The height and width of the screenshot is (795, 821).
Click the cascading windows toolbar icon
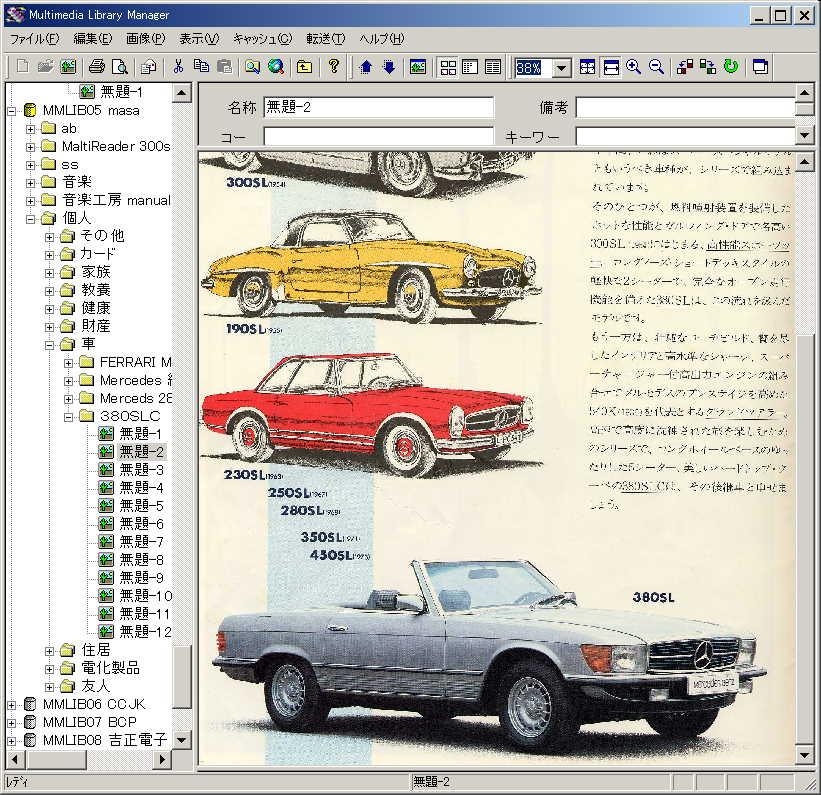pyautogui.click(x=760, y=67)
